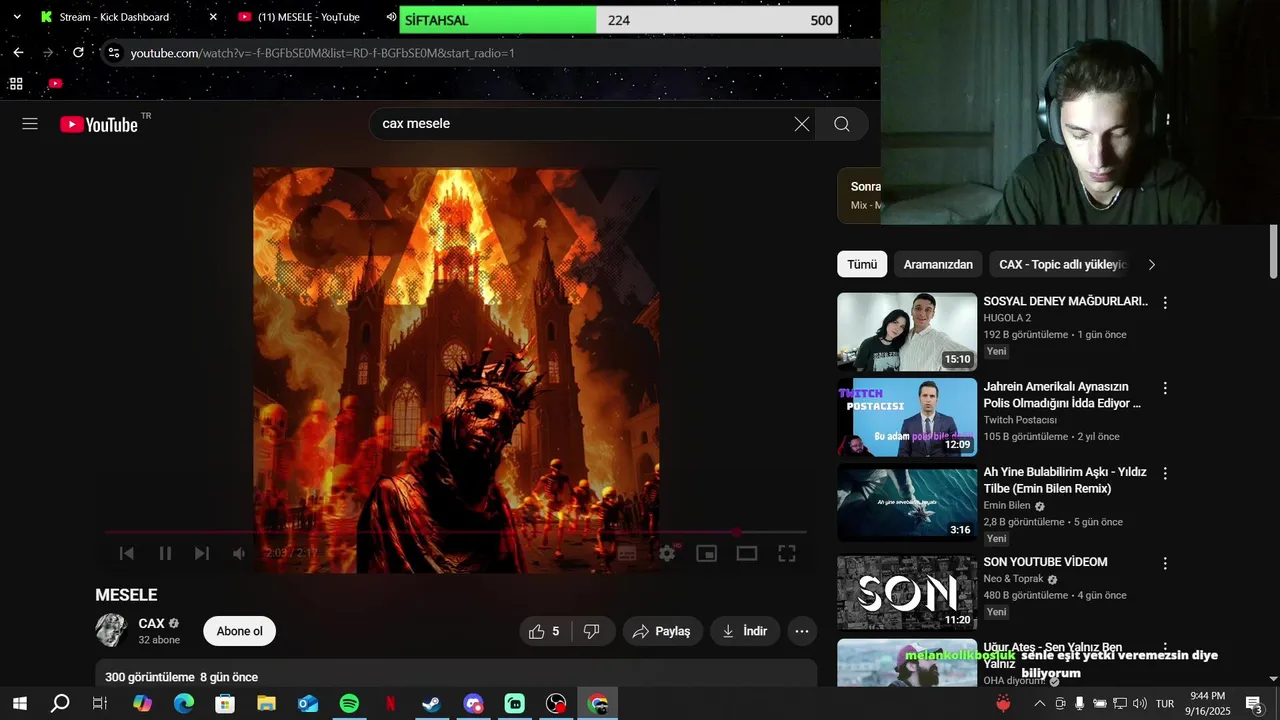Open Windows taskbar search

tap(60, 703)
